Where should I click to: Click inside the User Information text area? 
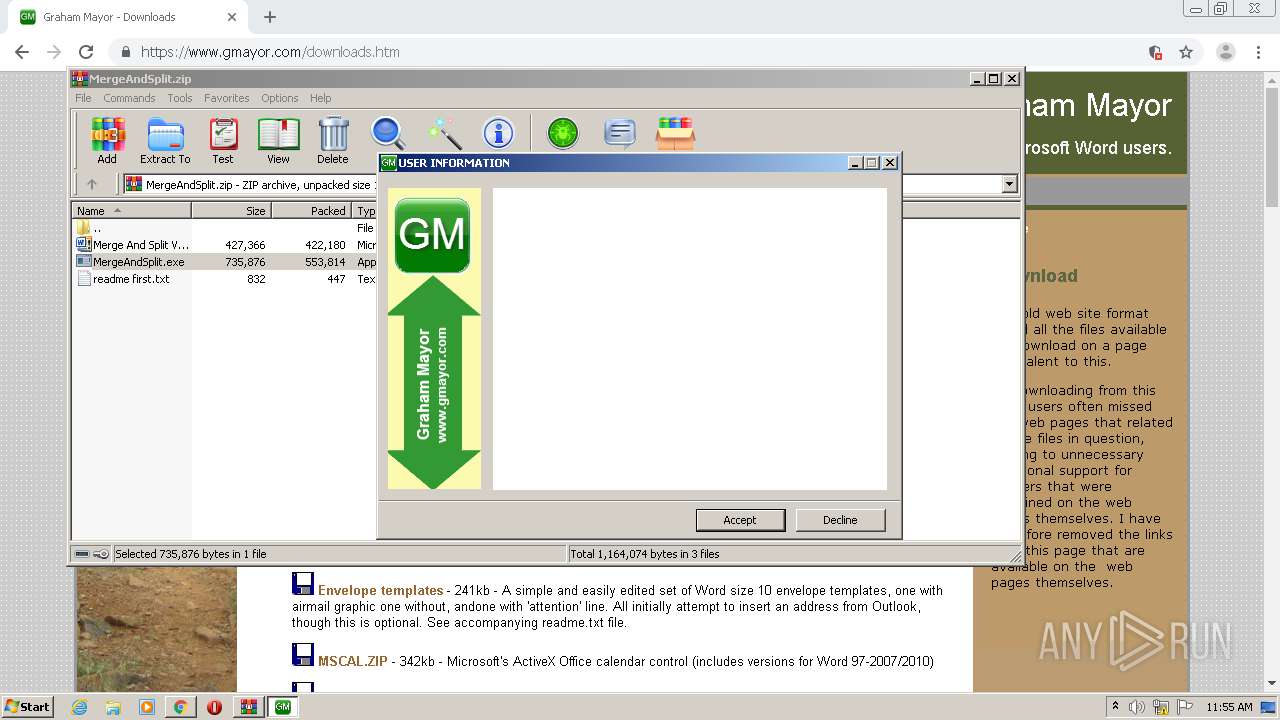689,339
